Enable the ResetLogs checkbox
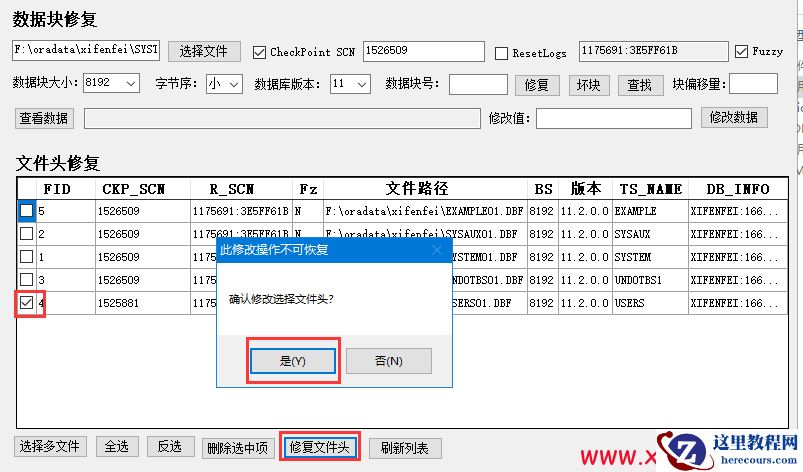Viewport: 803px width, 472px height. 501,53
